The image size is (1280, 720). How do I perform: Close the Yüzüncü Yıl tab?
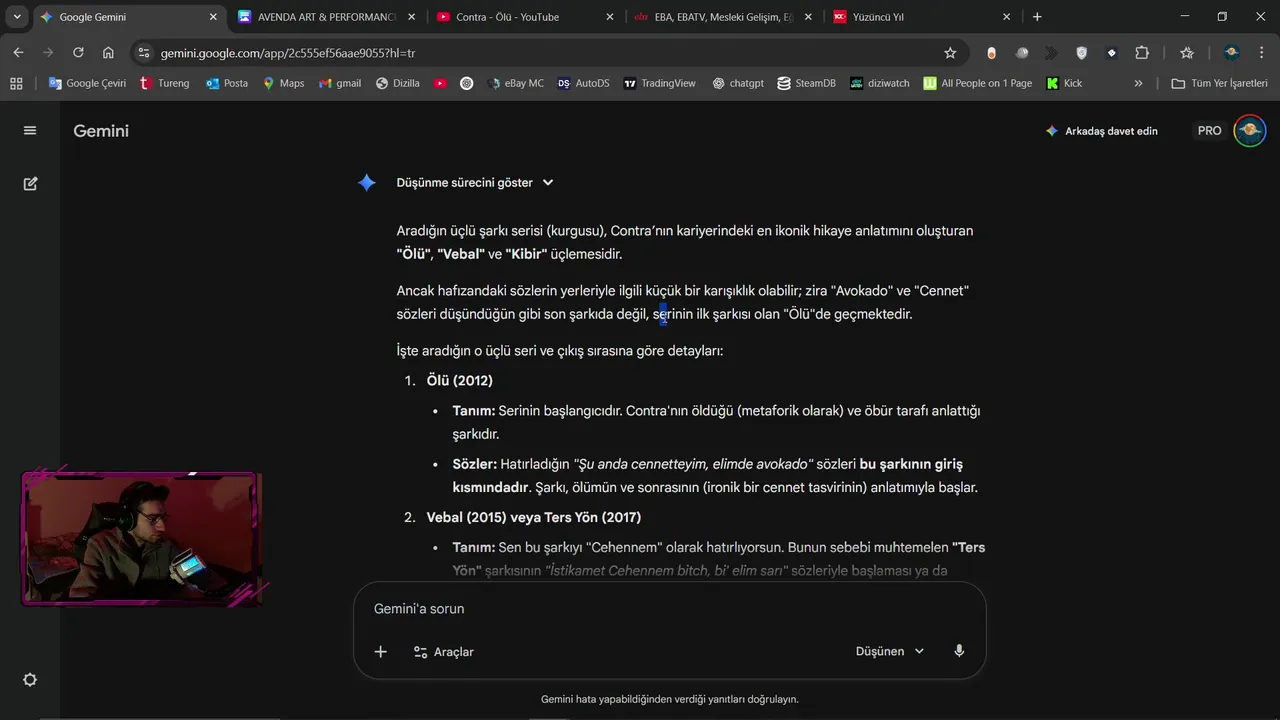pos(1006,17)
